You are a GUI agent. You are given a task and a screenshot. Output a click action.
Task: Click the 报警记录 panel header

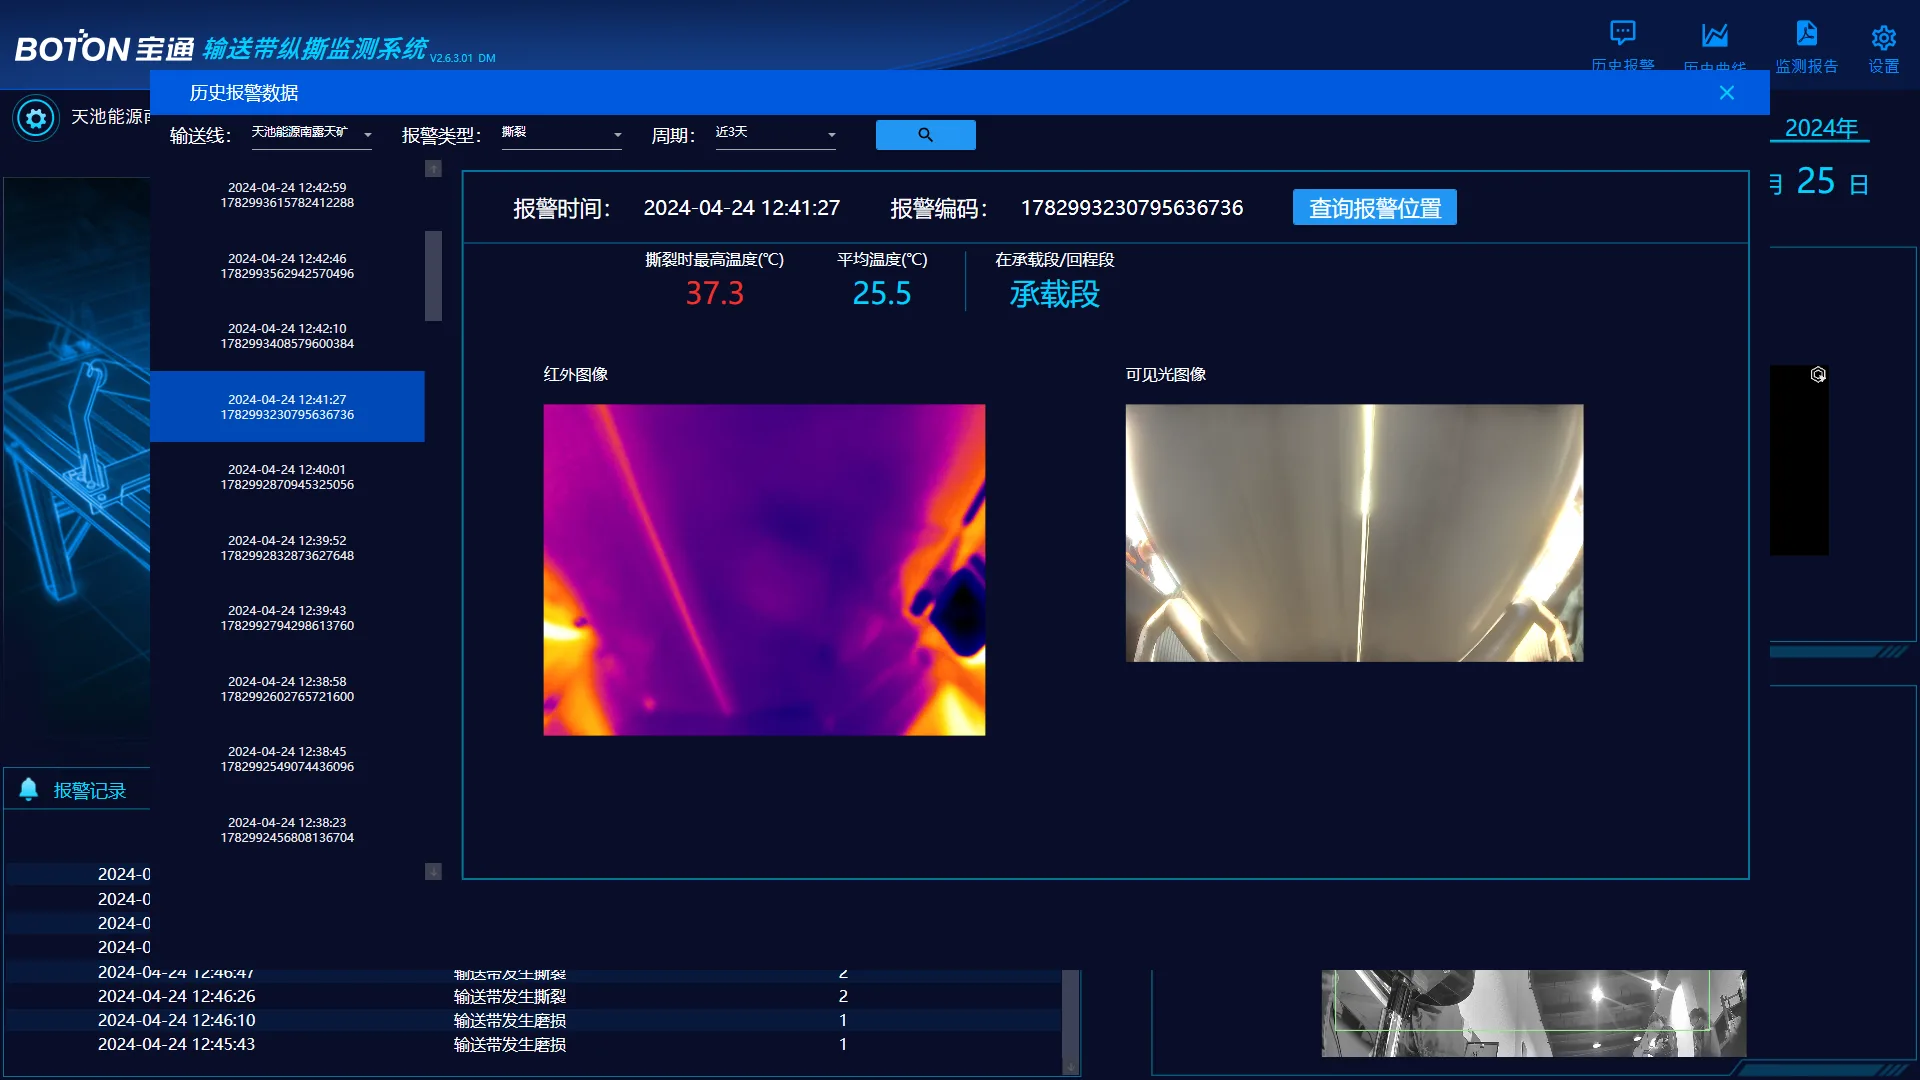click(x=78, y=790)
